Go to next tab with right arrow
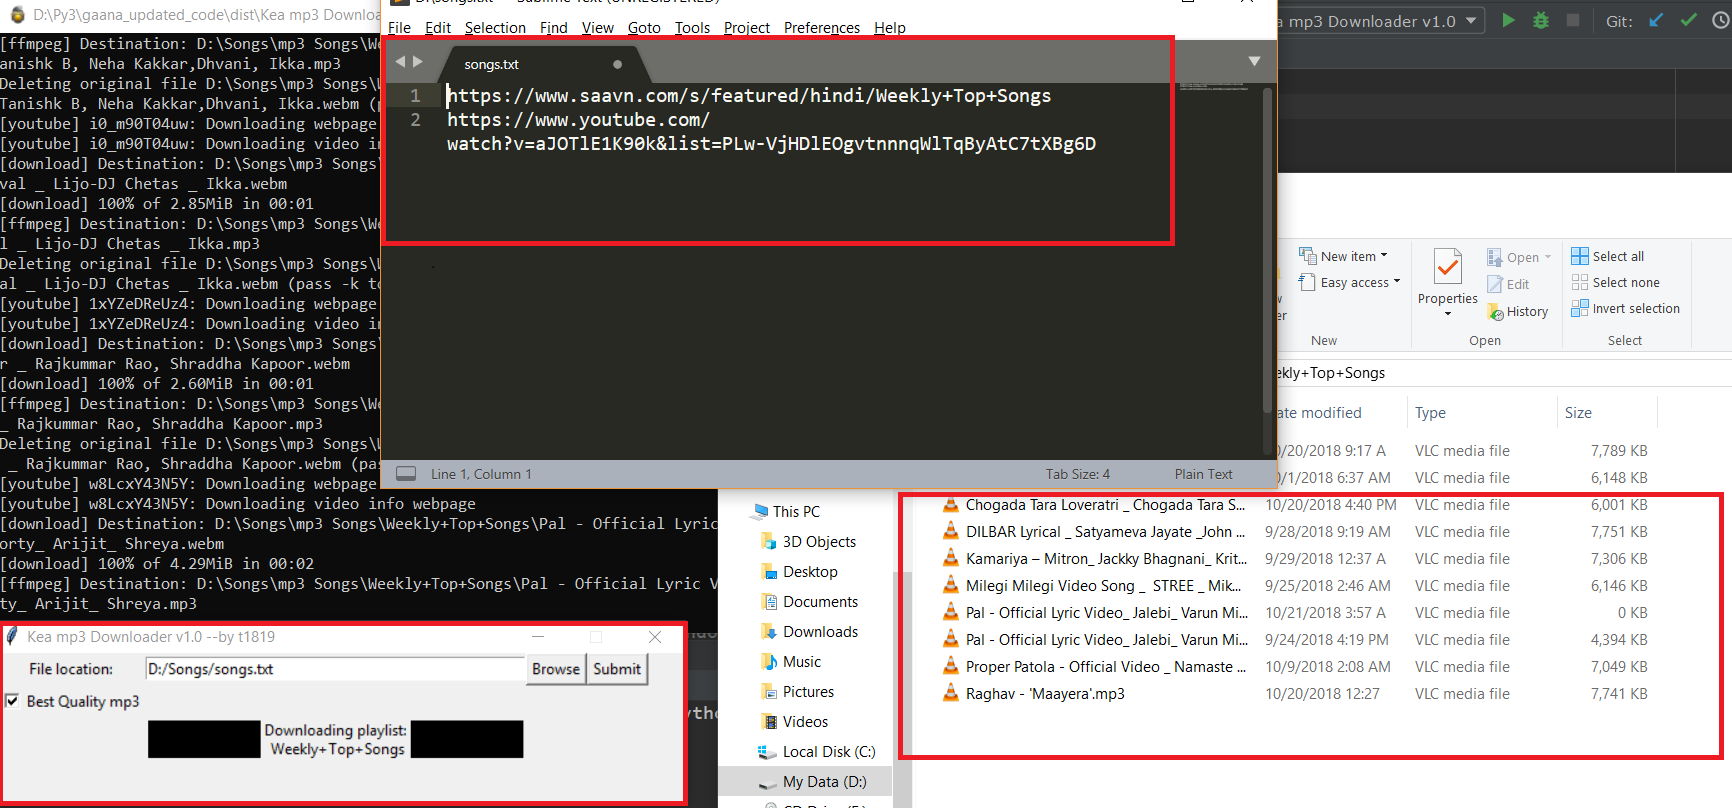 (418, 62)
